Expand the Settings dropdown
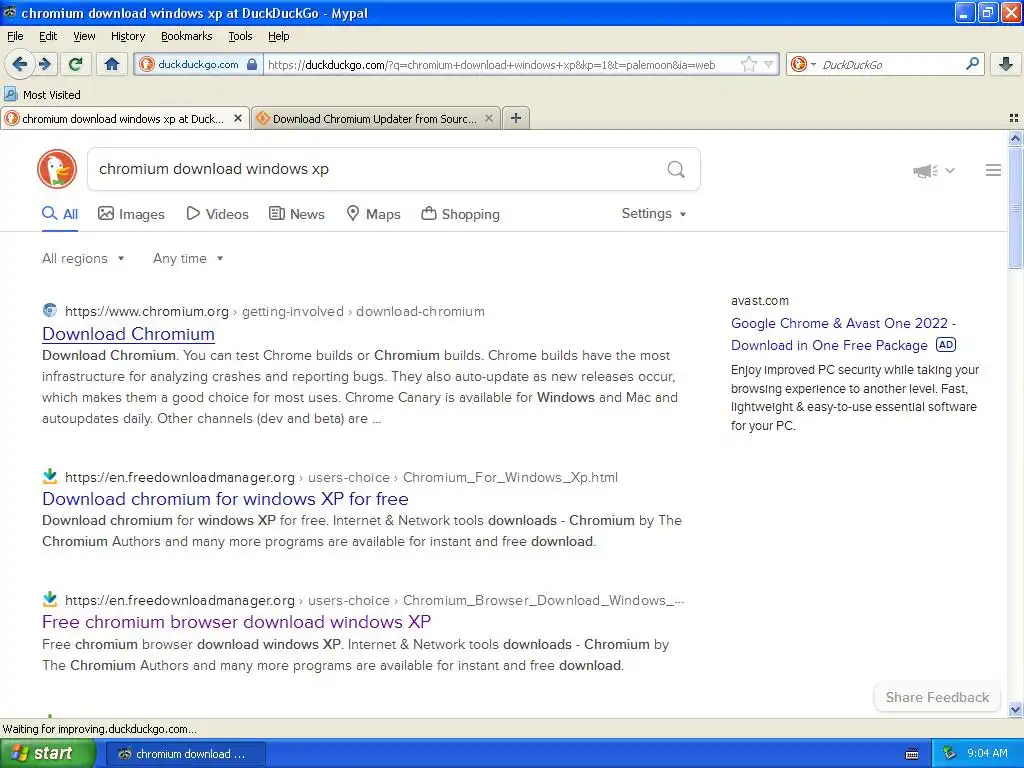Screen dimensions: 1024x768 (654, 214)
